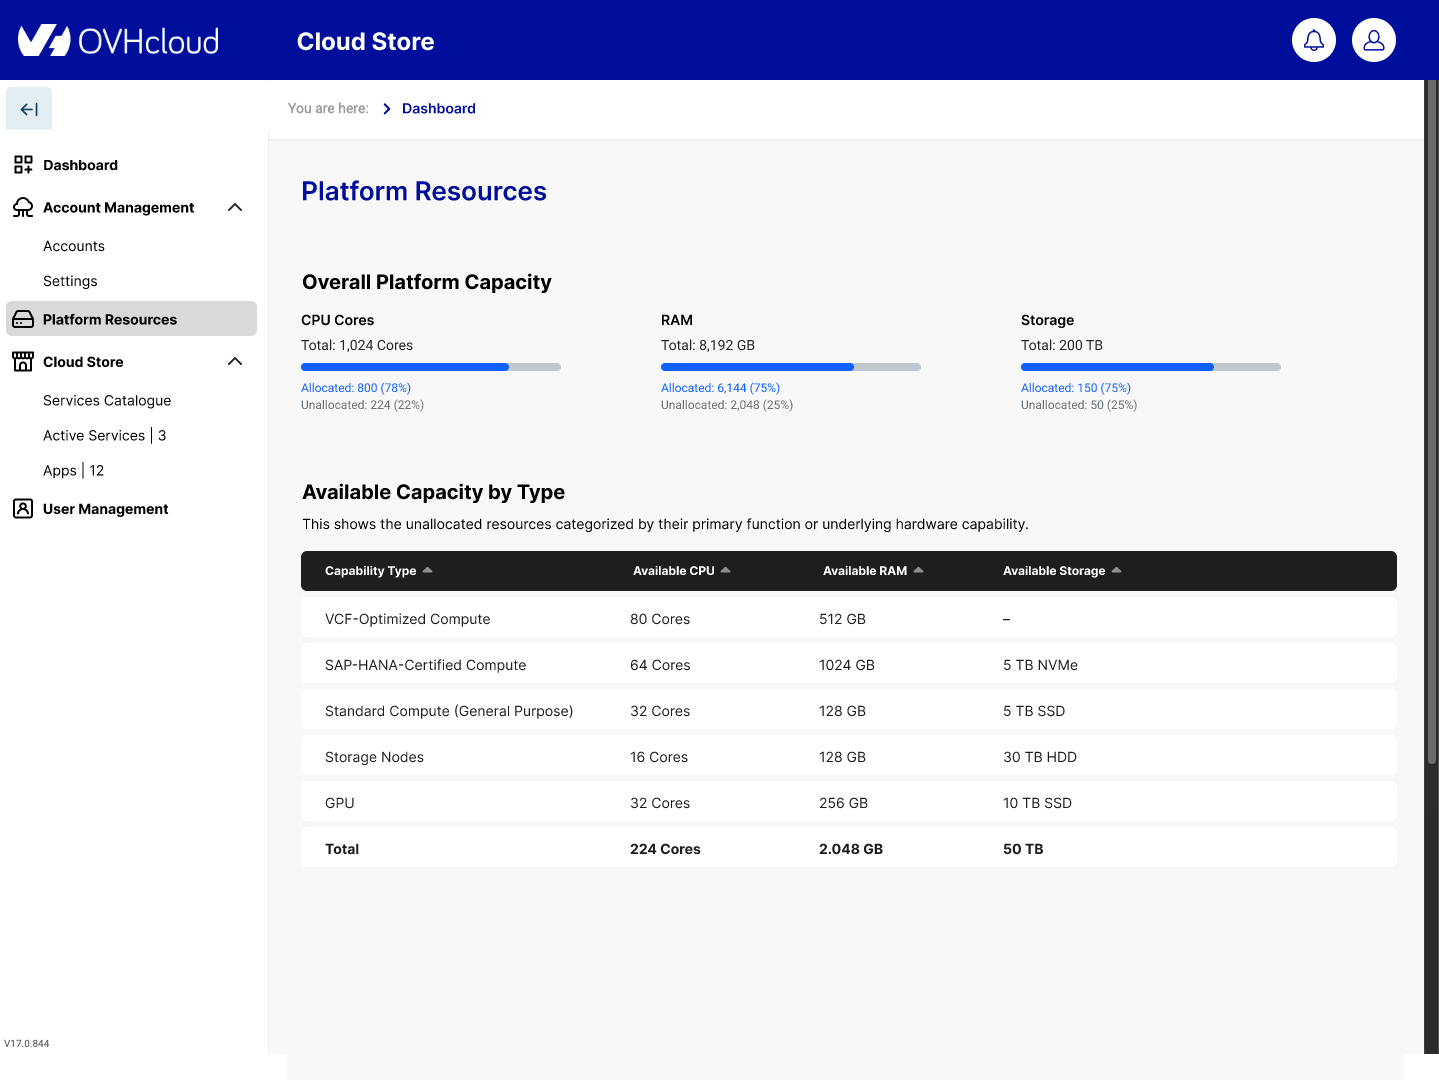Collapse the sidebar with the arrow icon
The width and height of the screenshot is (1439, 1080).
pos(29,109)
